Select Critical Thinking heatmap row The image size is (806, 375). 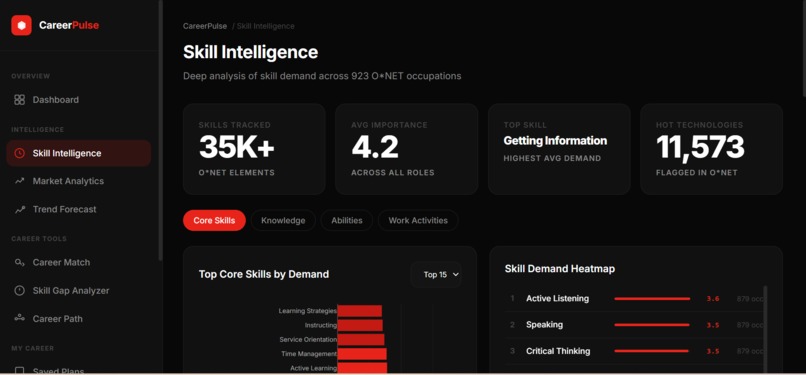click(x=633, y=351)
